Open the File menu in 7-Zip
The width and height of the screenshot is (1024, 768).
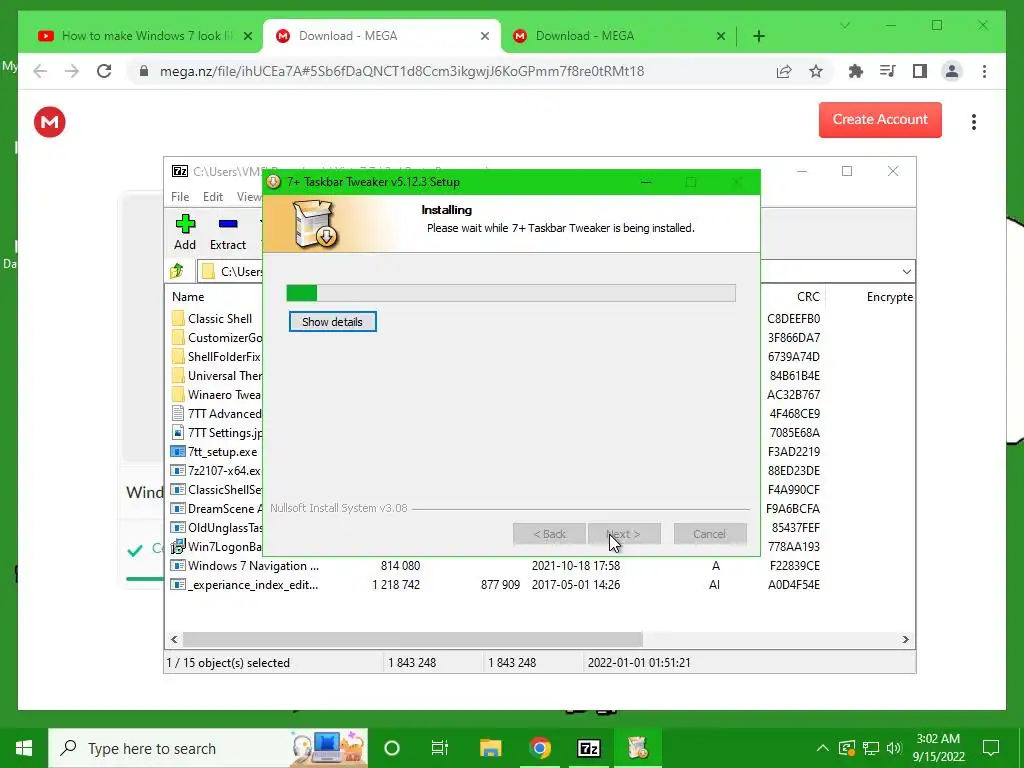[180, 197]
